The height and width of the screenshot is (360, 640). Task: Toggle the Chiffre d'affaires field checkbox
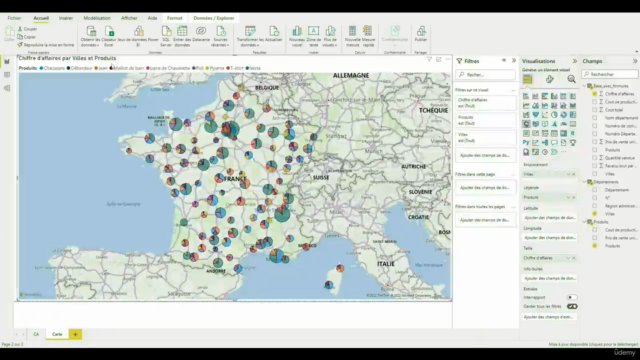coord(595,94)
